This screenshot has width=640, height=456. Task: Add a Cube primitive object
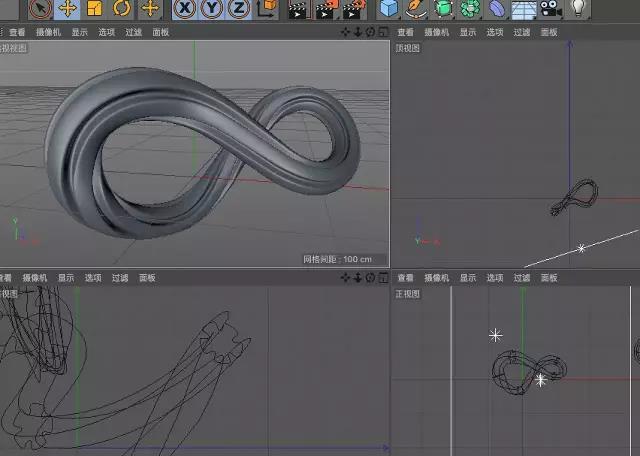(x=388, y=8)
